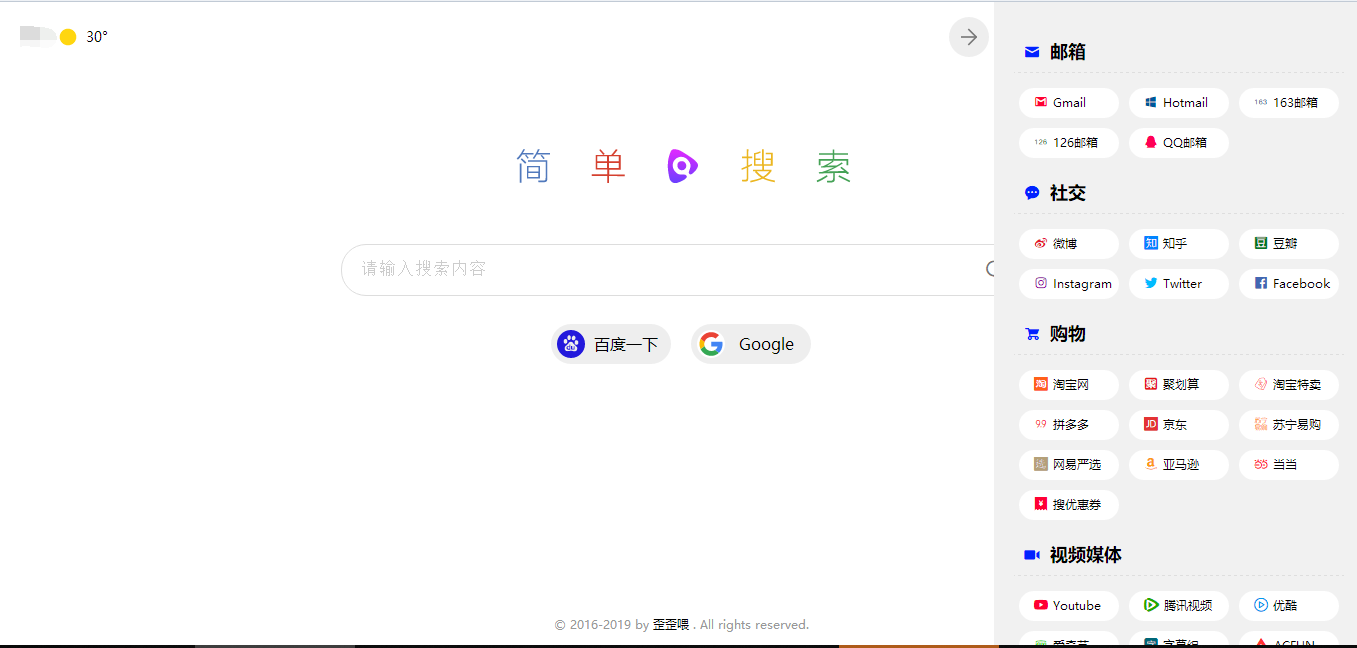Focus the 请输入搜索内容 search box
This screenshot has height=648, width=1357.
point(667,270)
